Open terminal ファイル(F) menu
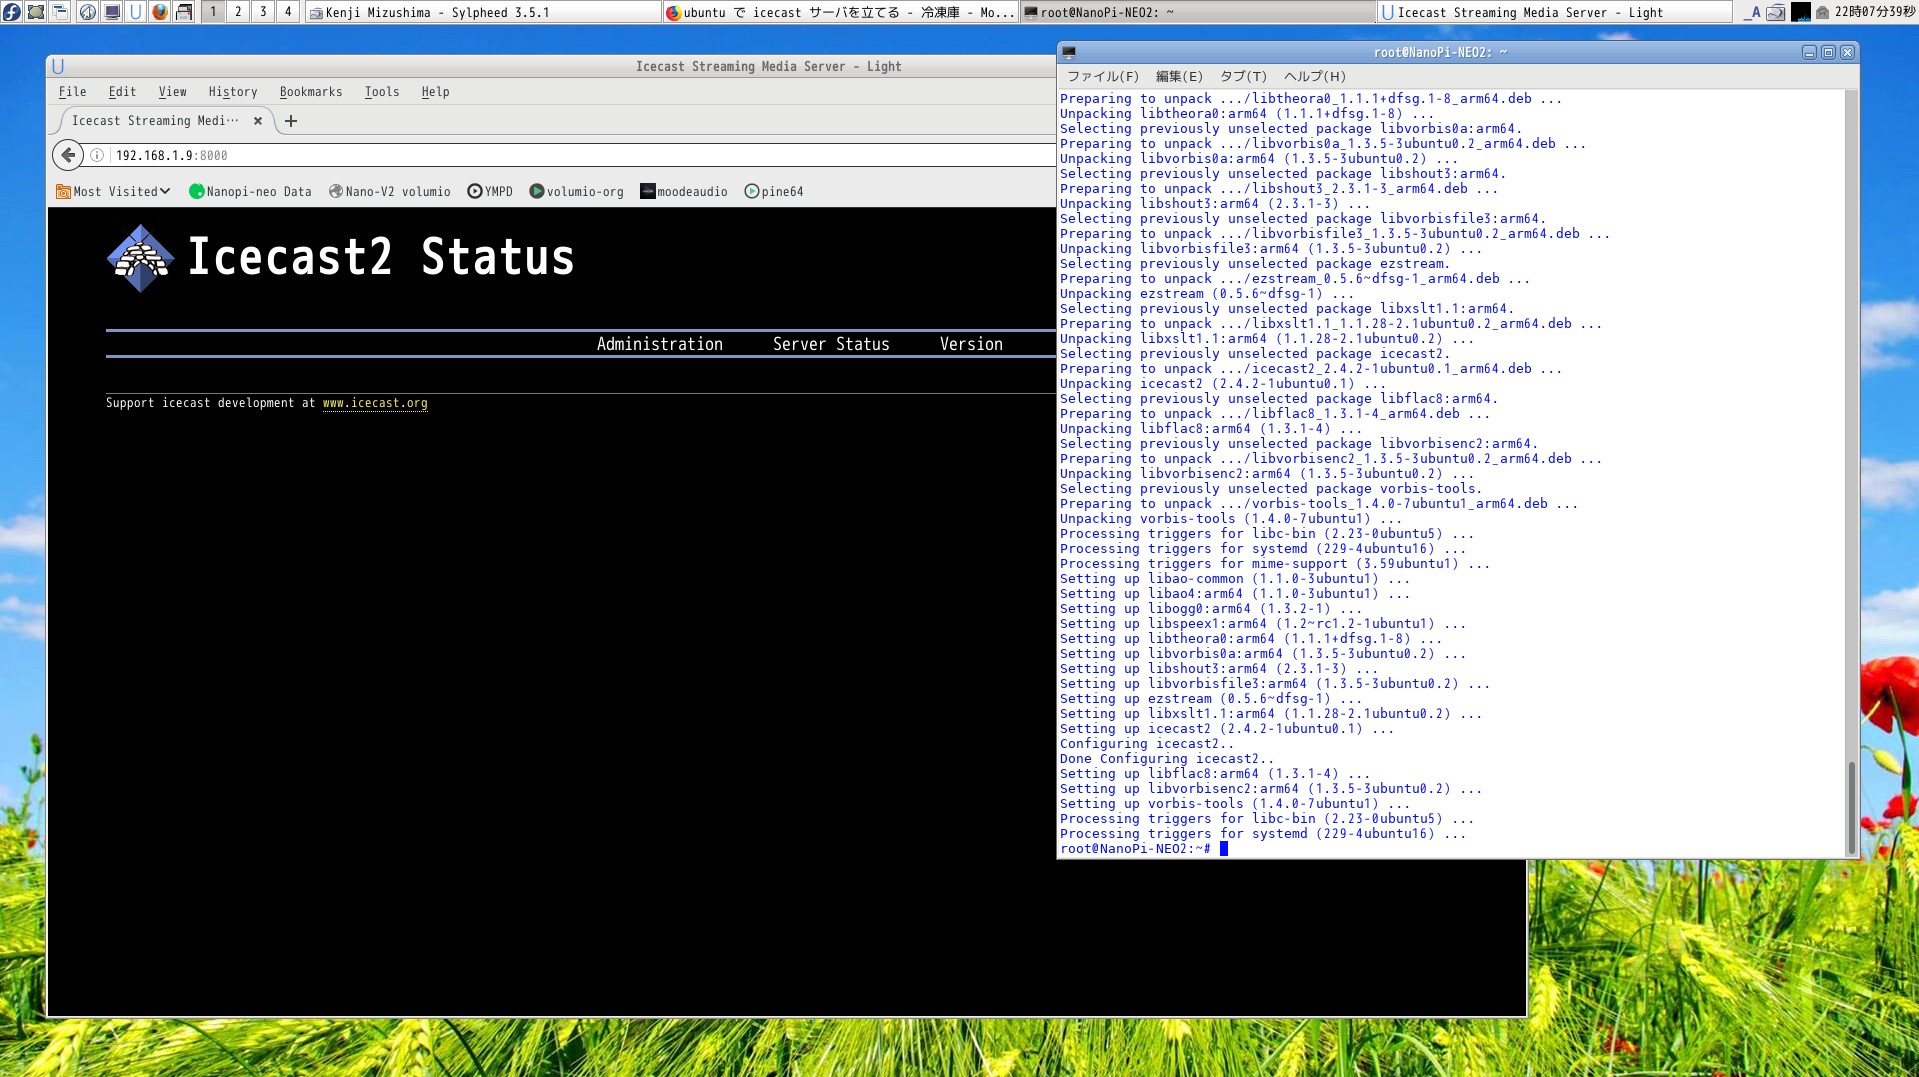 (1102, 76)
